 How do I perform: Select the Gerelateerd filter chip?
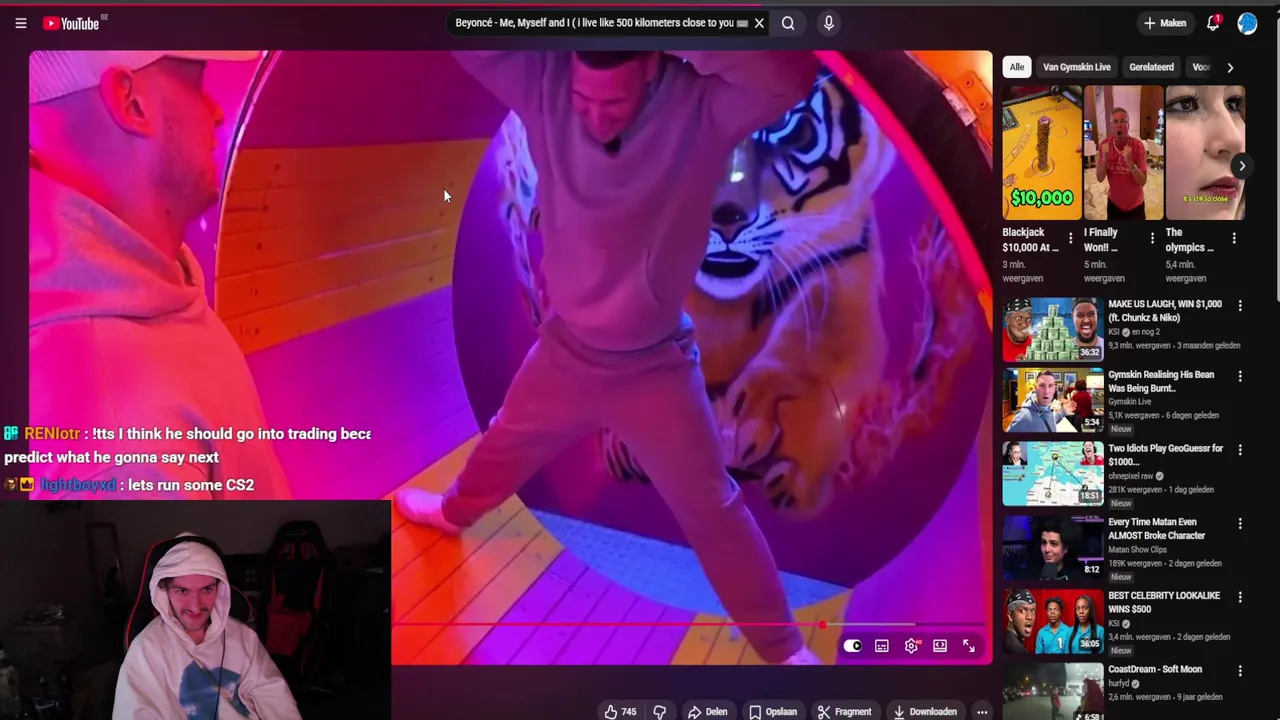(x=1151, y=67)
